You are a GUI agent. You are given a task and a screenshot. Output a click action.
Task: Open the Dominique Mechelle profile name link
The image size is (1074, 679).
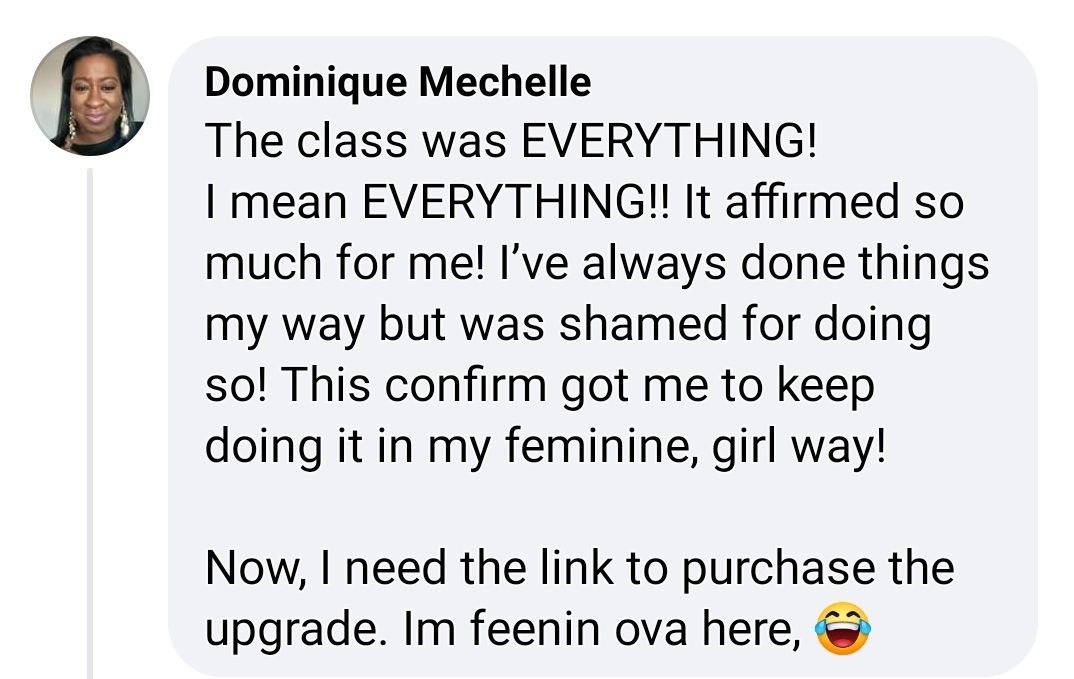(x=397, y=83)
